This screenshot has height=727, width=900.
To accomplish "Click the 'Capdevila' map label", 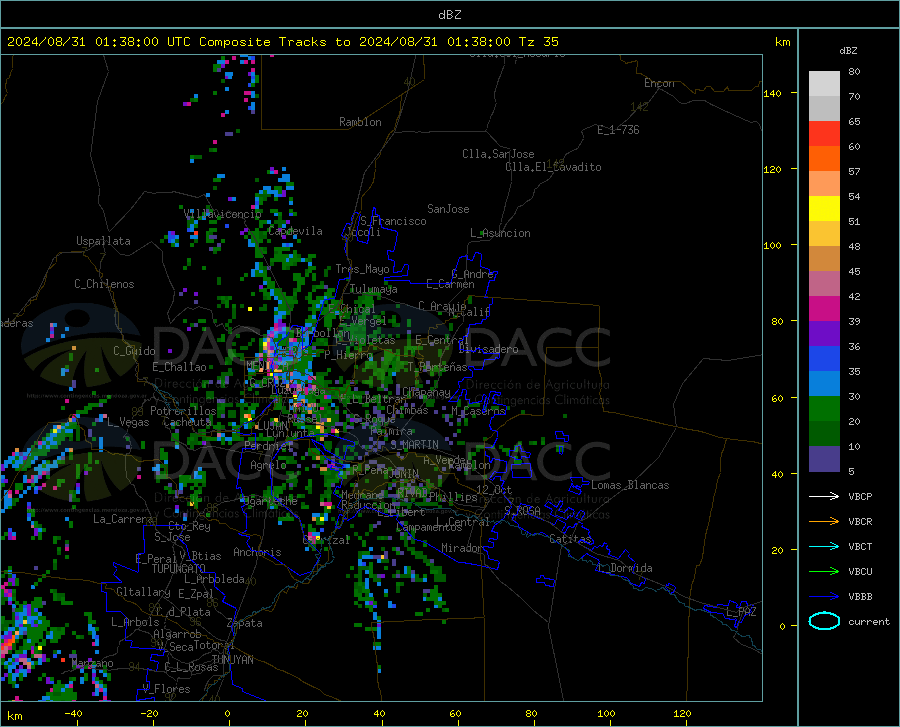I will pyautogui.click(x=295, y=231).
